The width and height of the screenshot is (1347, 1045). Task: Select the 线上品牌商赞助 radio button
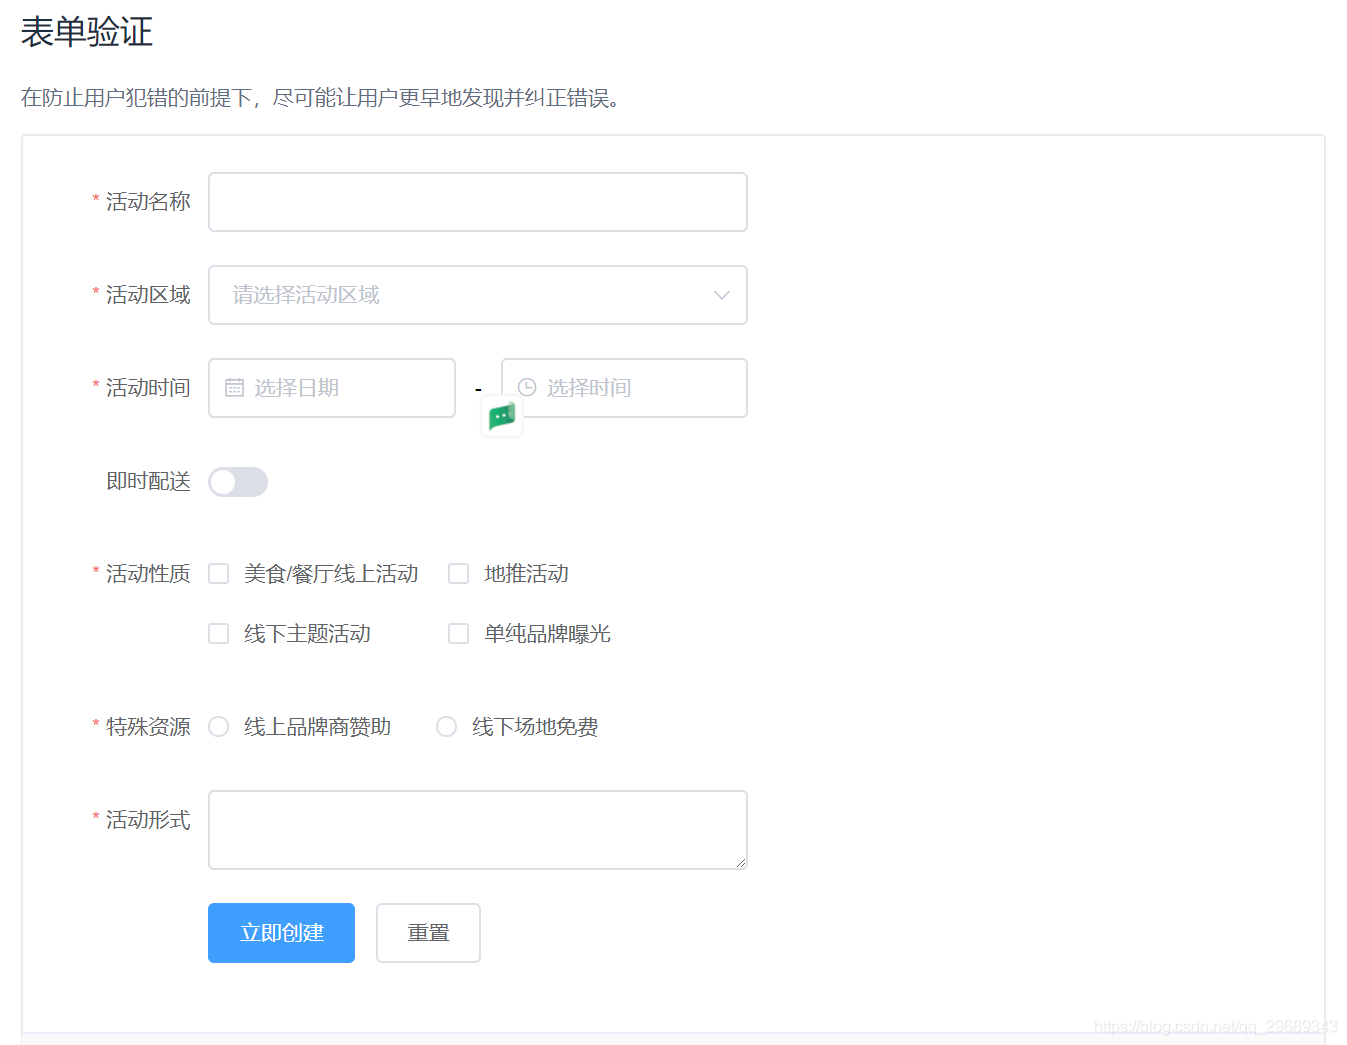(x=218, y=726)
